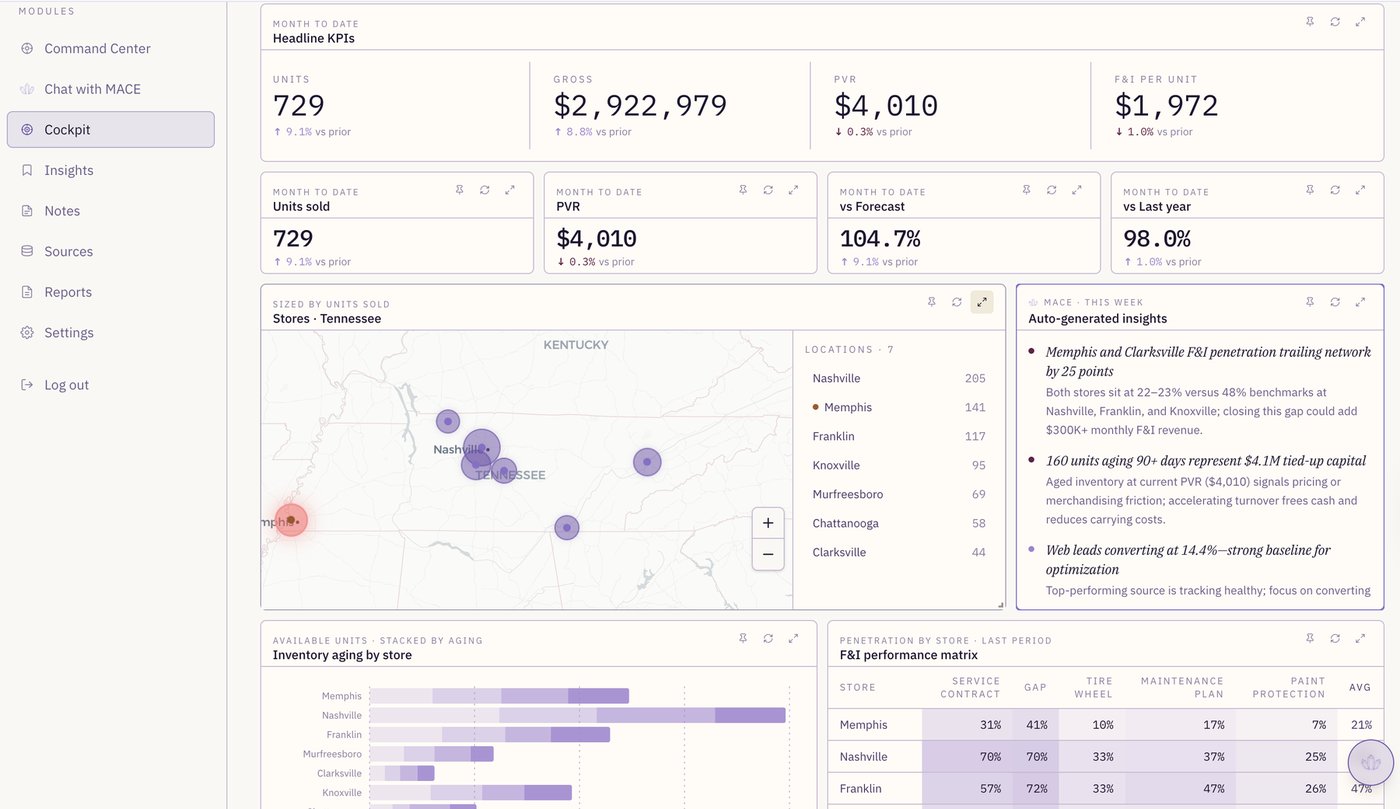
Task: Select Murfreesboro in the locations list
Action: pos(899,494)
